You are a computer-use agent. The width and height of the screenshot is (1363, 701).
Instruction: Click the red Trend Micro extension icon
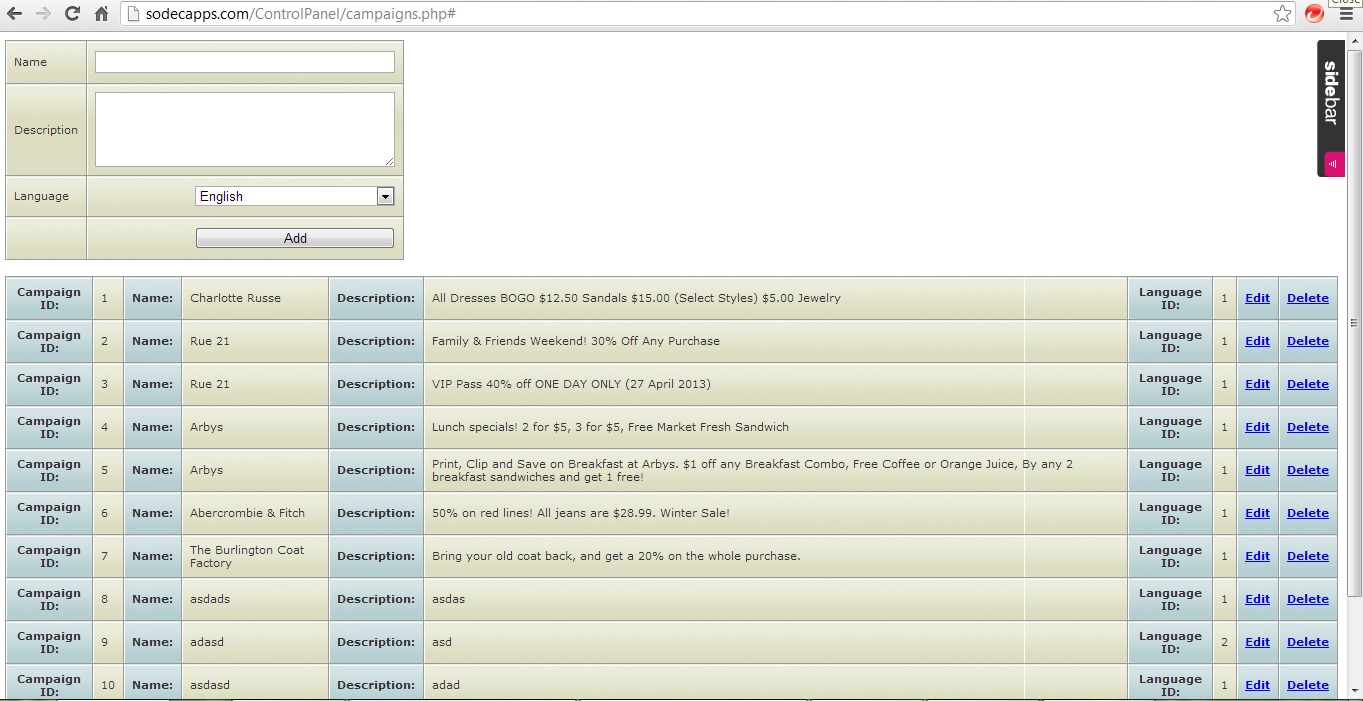point(1314,14)
